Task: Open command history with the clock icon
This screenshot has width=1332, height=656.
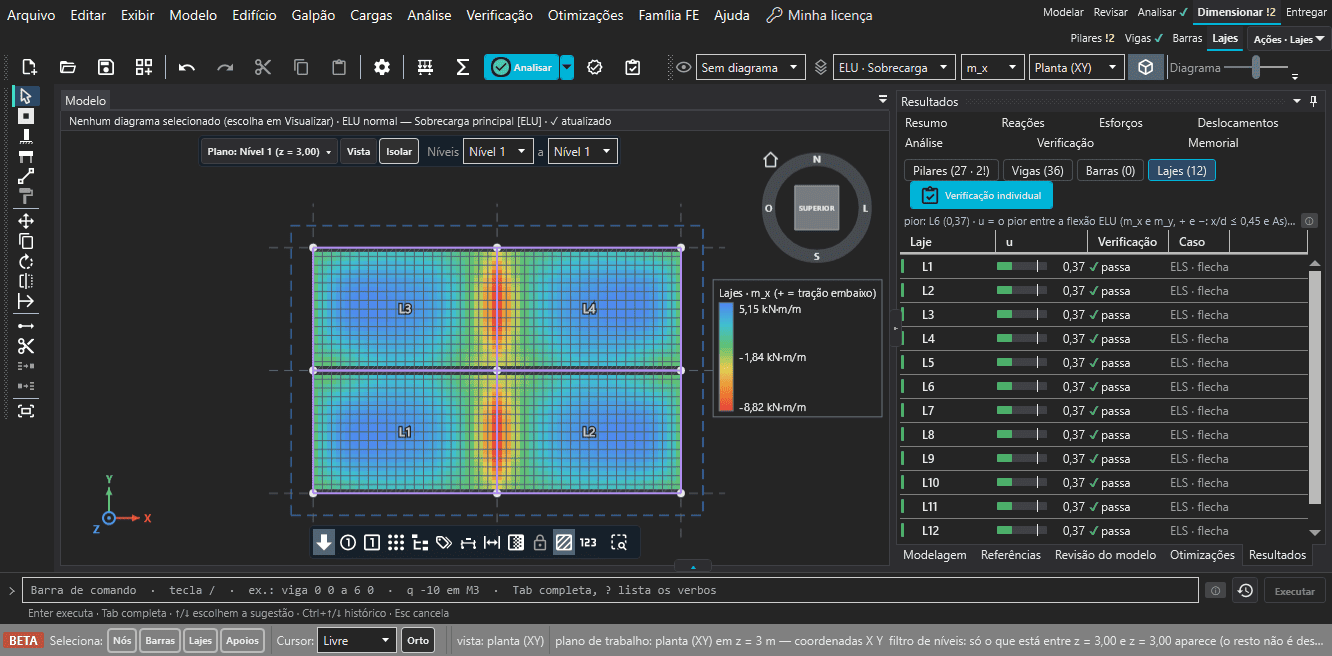Action: [1245, 591]
